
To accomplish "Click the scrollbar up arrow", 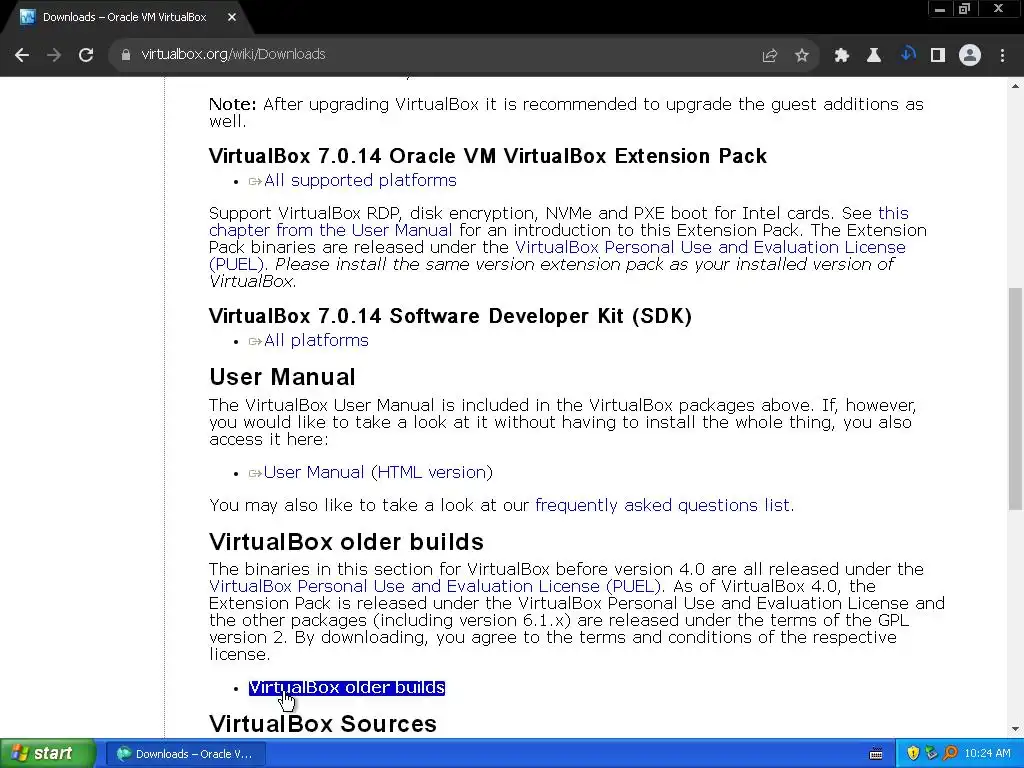I will (1016, 86).
